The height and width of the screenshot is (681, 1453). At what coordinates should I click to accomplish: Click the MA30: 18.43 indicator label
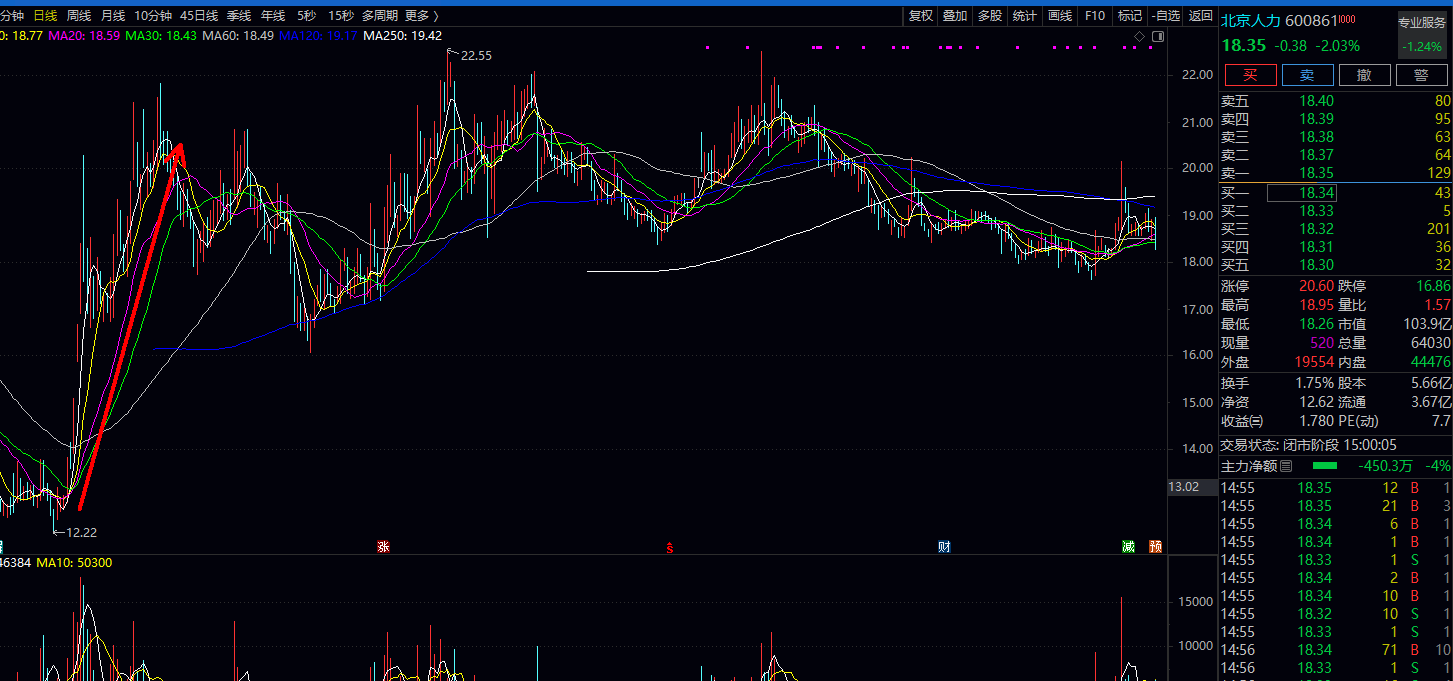[x=161, y=35]
